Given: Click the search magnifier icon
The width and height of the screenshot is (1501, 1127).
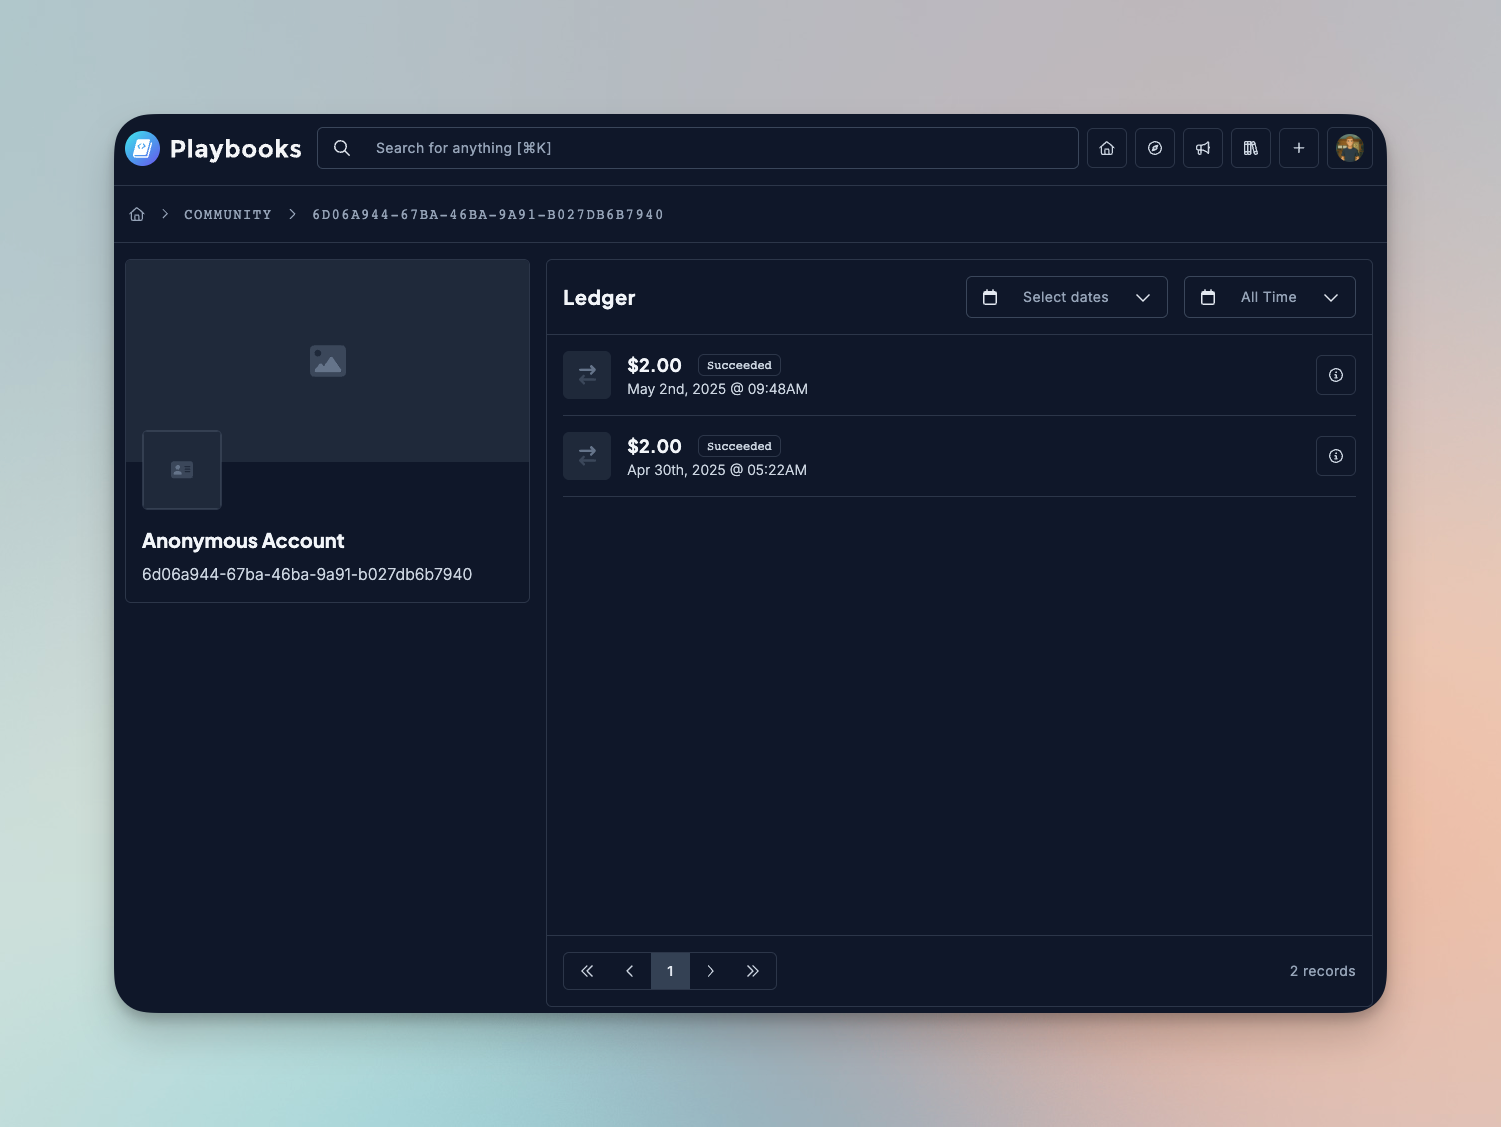Looking at the screenshot, I should click(x=342, y=148).
